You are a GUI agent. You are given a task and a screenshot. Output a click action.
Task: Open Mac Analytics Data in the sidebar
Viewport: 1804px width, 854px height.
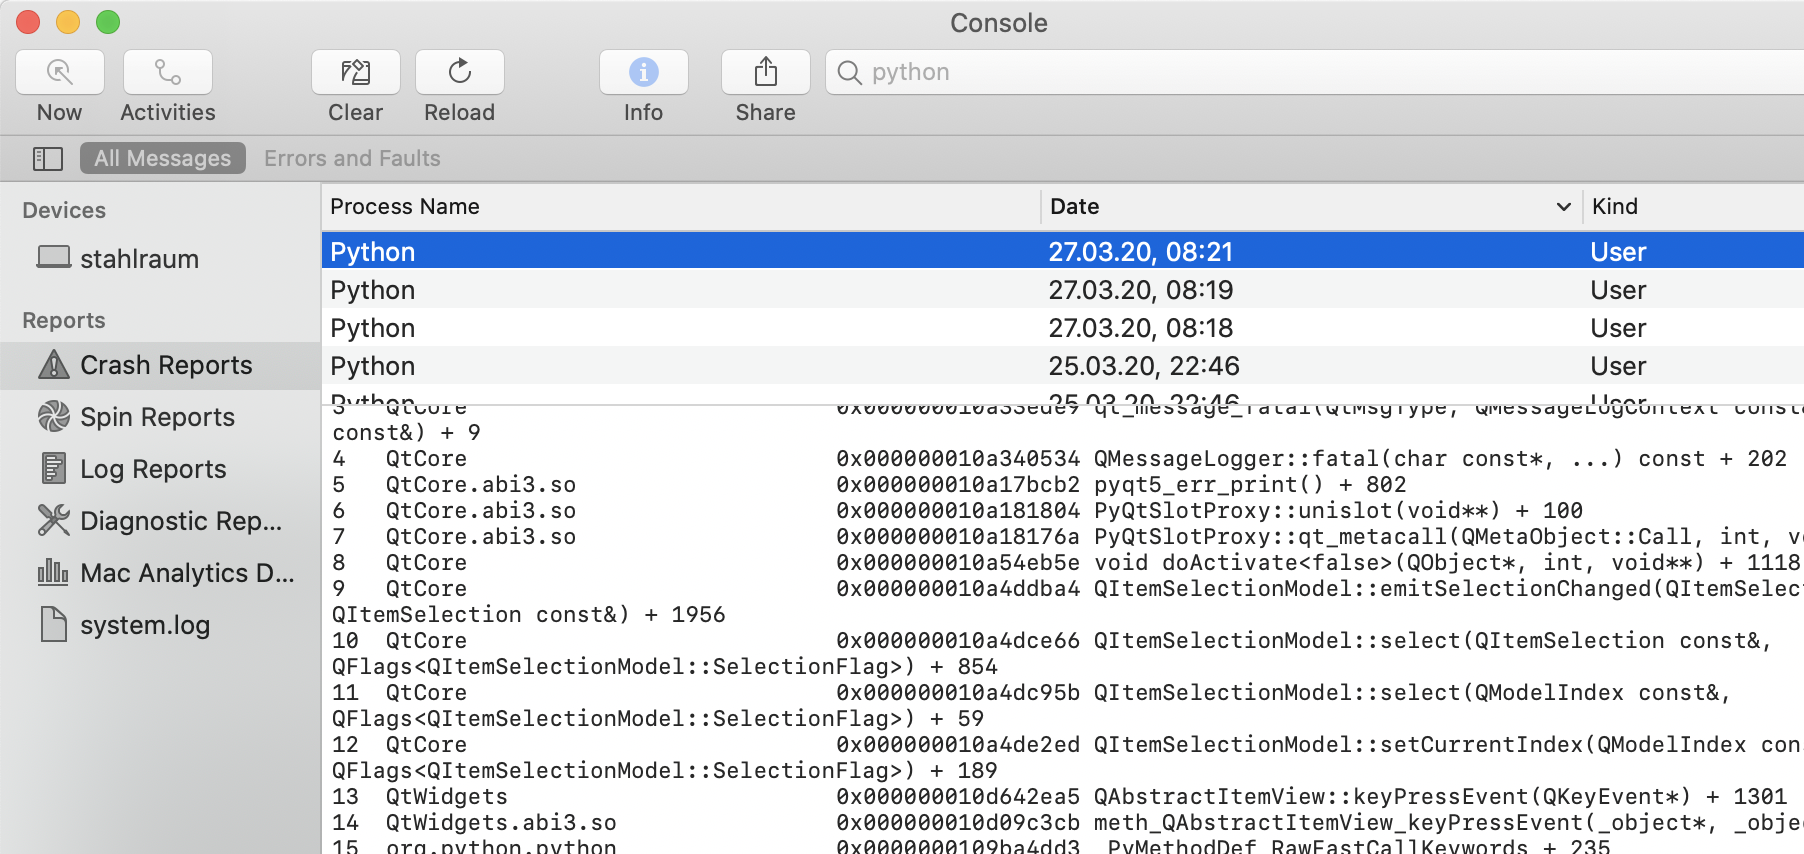pyautogui.click(x=160, y=573)
